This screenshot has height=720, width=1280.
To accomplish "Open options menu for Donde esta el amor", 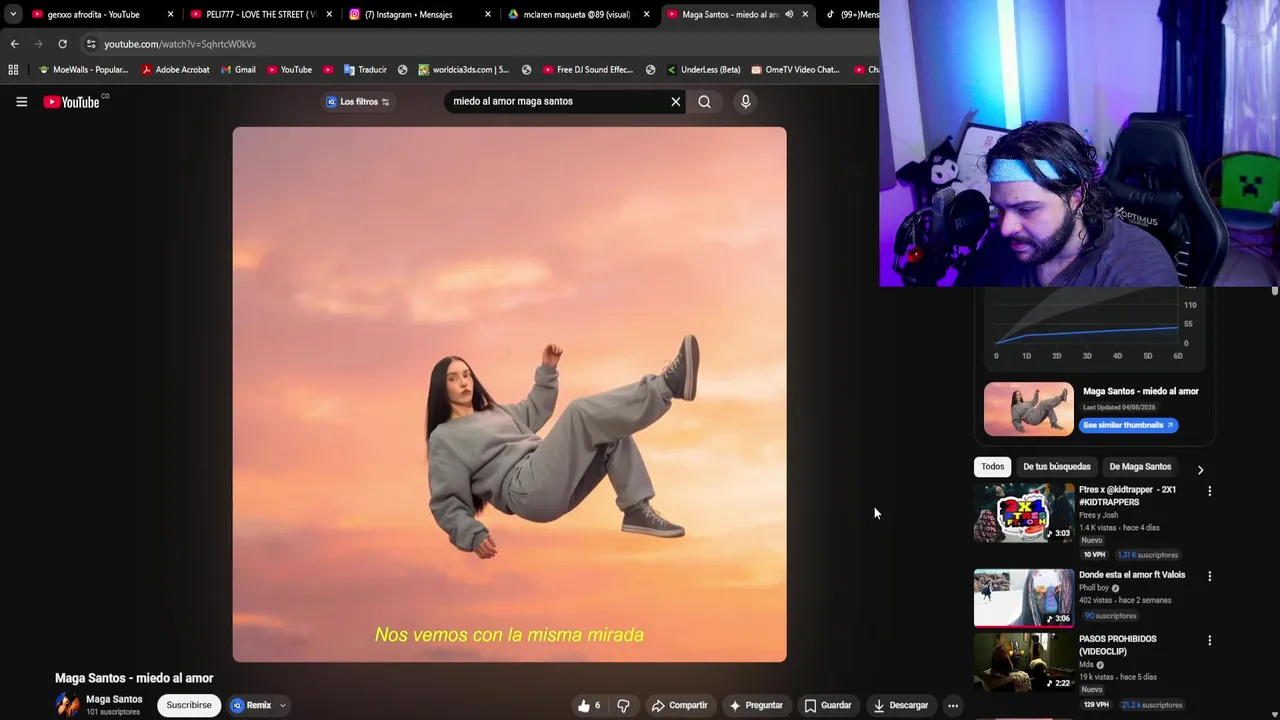I will coord(1209,577).
